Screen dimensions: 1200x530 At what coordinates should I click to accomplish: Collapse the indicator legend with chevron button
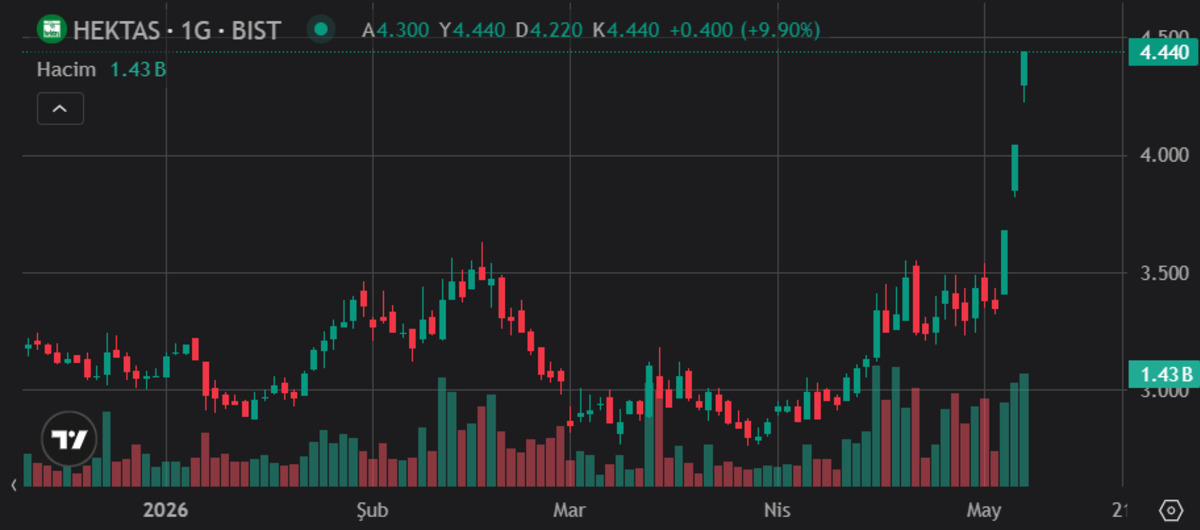click(x=60, y=108)
